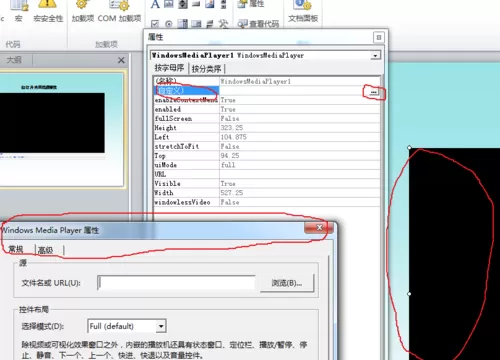Viewport: 500px width, 360px height.
Task: Click 查看代码 view code button
Action: 258,24
